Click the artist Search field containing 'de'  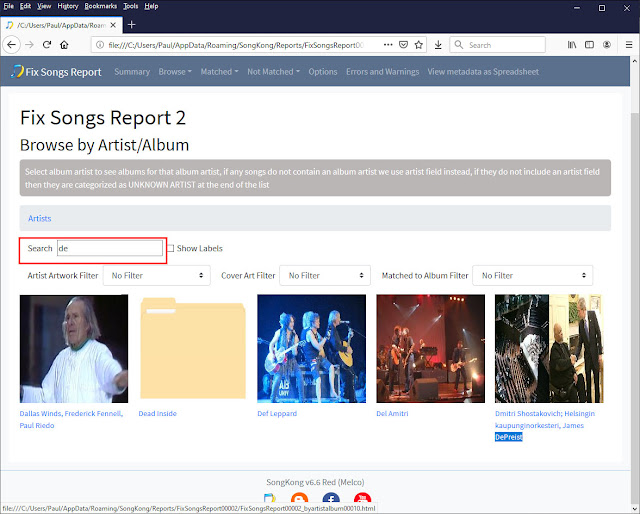click(x=110, y=248)
